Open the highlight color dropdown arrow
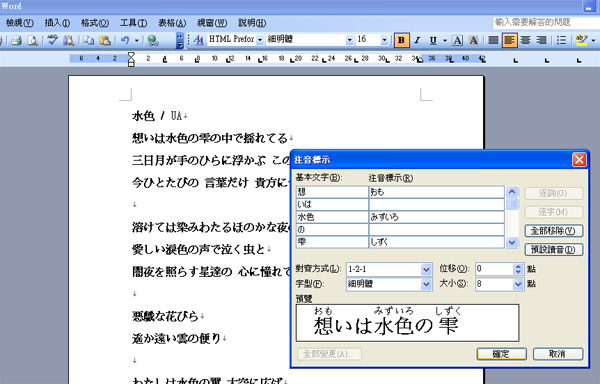This screenshot has height=384, width=600. point(593,40)
